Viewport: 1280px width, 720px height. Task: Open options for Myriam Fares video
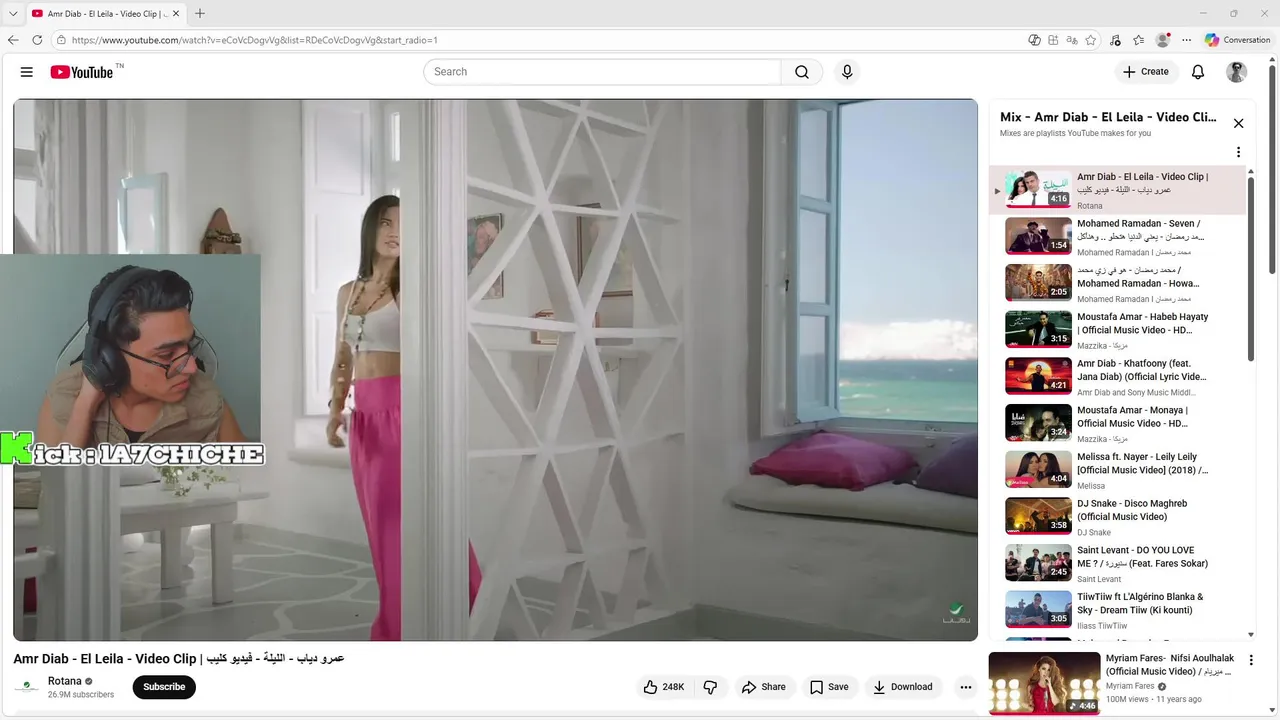pyautogui.click(x=1251, y=660)
